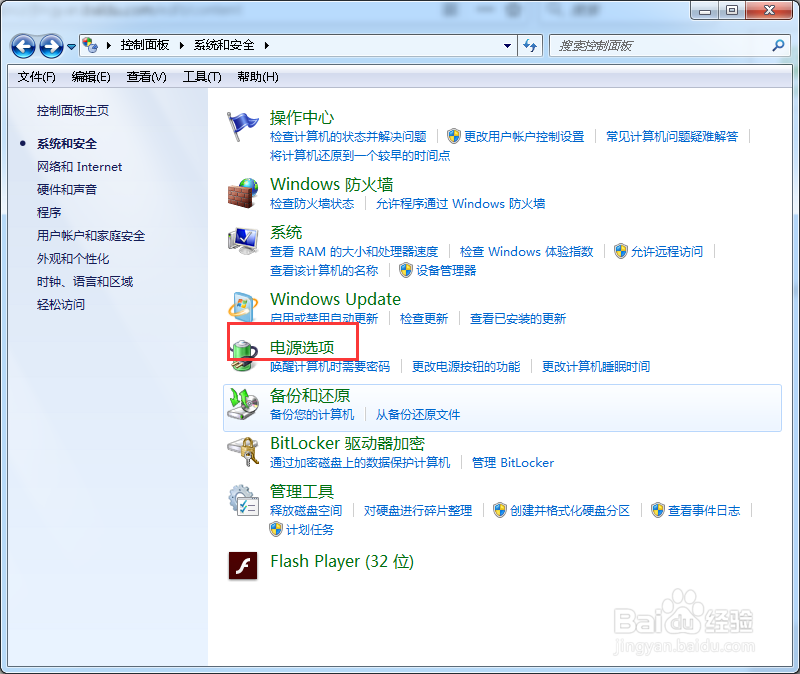Open Windows Update heading link
Screen dimensions: 800x674
pos(335,299)
